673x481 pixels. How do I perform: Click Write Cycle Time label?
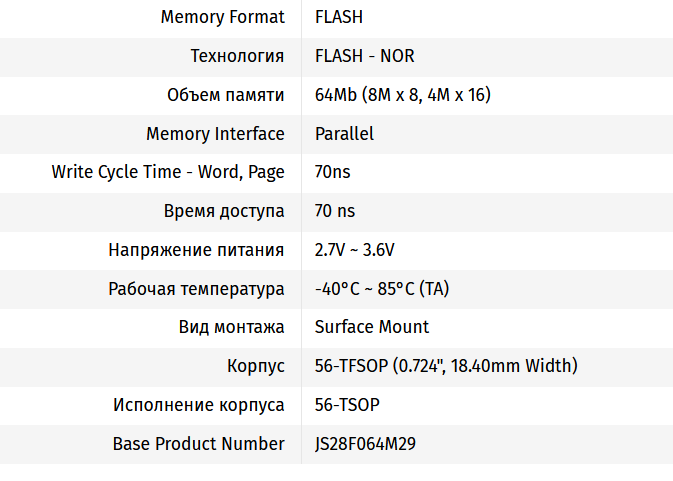pos(168,172)
